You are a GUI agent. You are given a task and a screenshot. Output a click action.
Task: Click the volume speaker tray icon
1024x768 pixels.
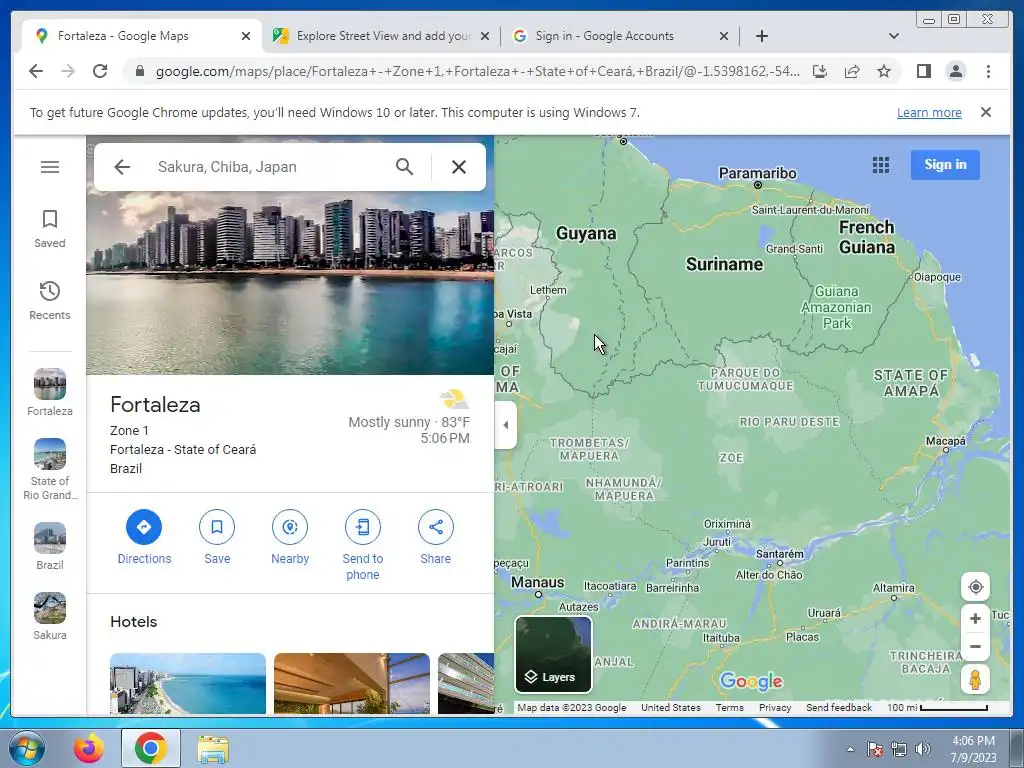[x=923, y=749]
